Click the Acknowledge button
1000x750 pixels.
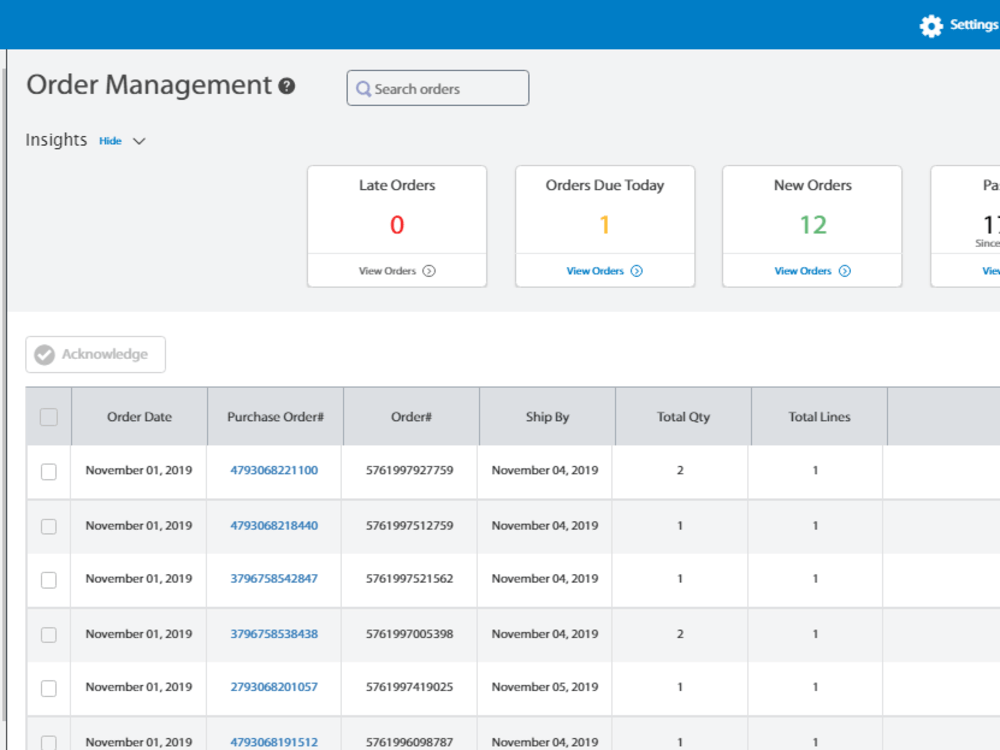96,355
